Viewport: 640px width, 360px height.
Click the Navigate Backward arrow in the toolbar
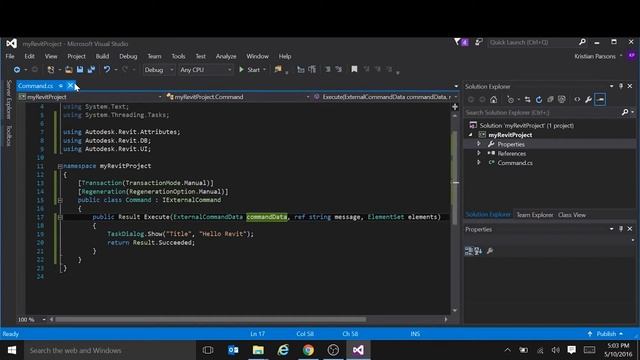tap(17, 70)
